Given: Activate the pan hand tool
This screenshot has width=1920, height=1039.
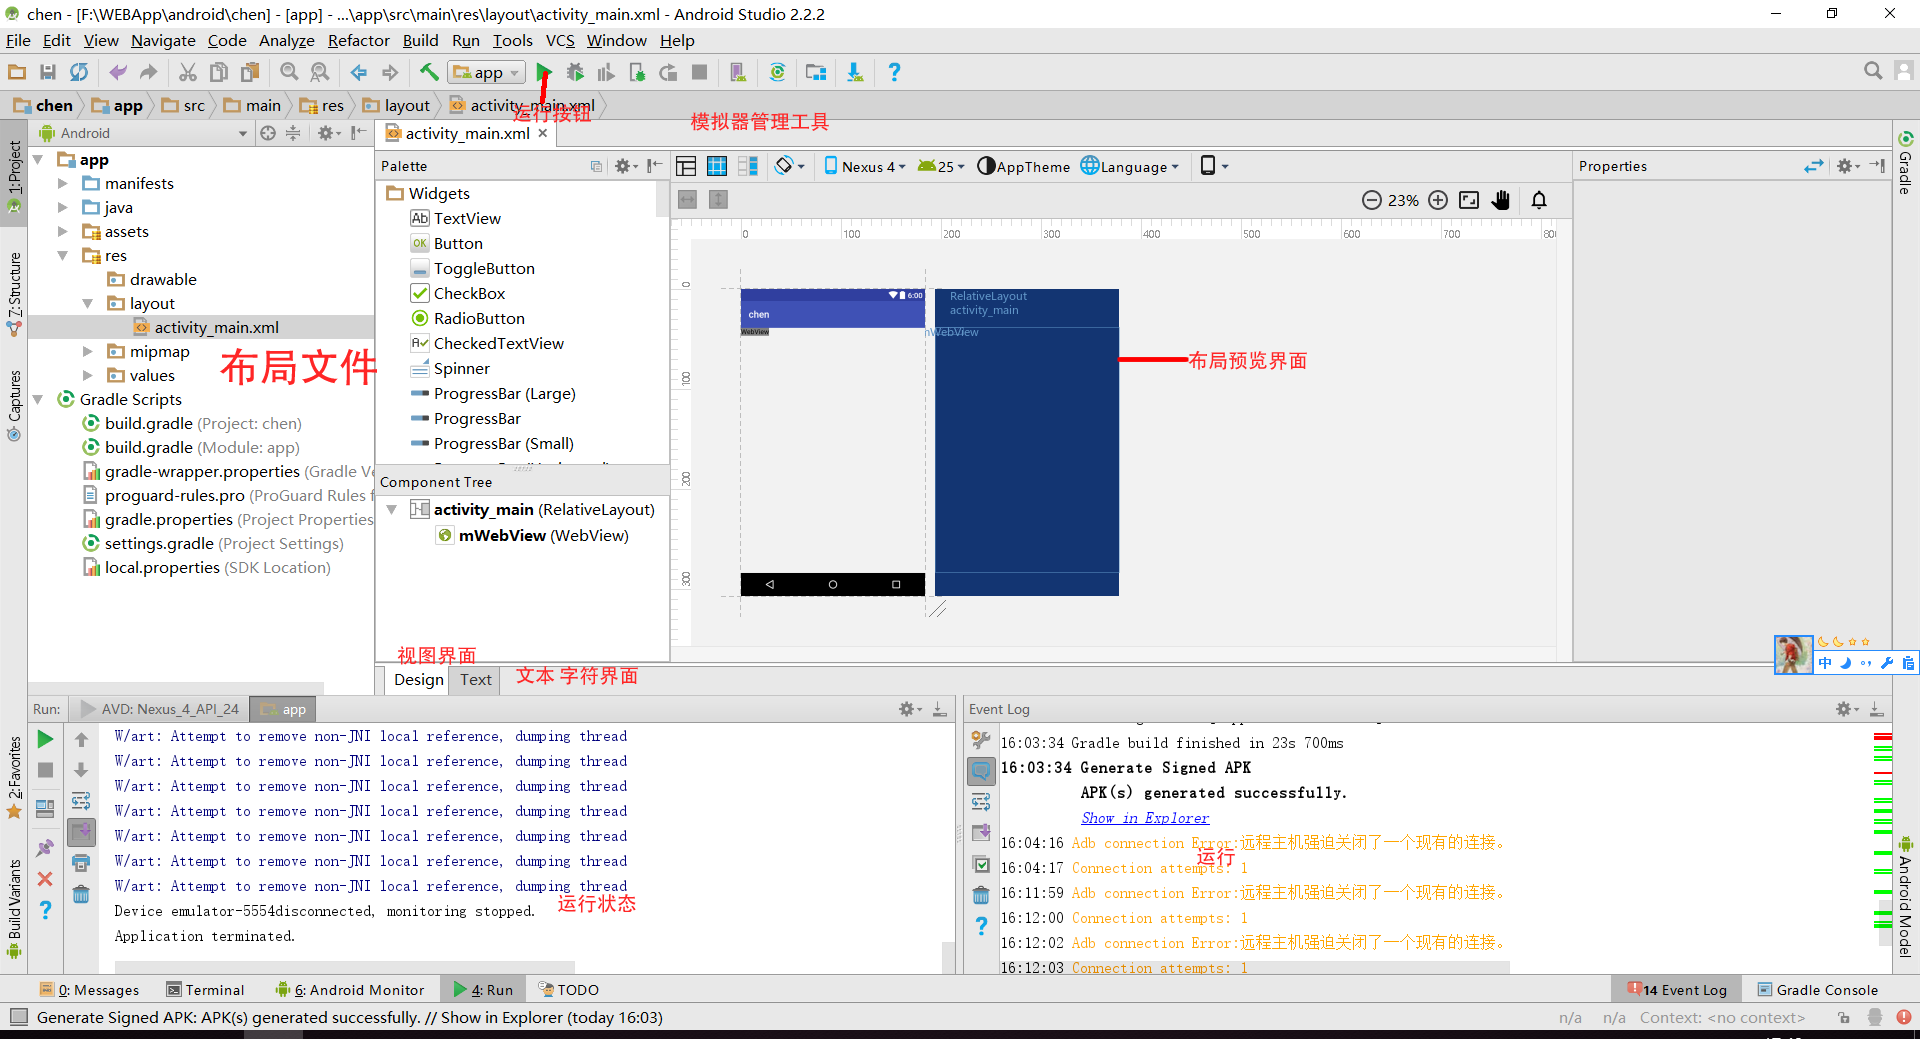Looking at the screenshot, I should 1501,200.
